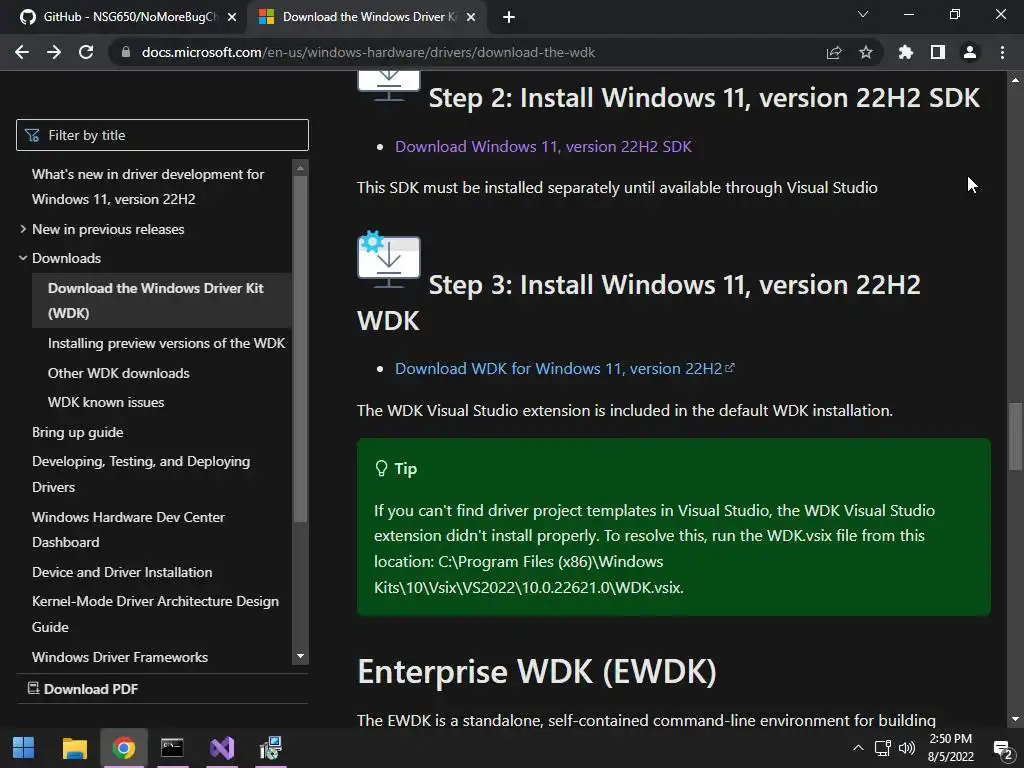Close the GitHub tab
This screenshot has height=768, width=1024.
(x=231, y=17)
